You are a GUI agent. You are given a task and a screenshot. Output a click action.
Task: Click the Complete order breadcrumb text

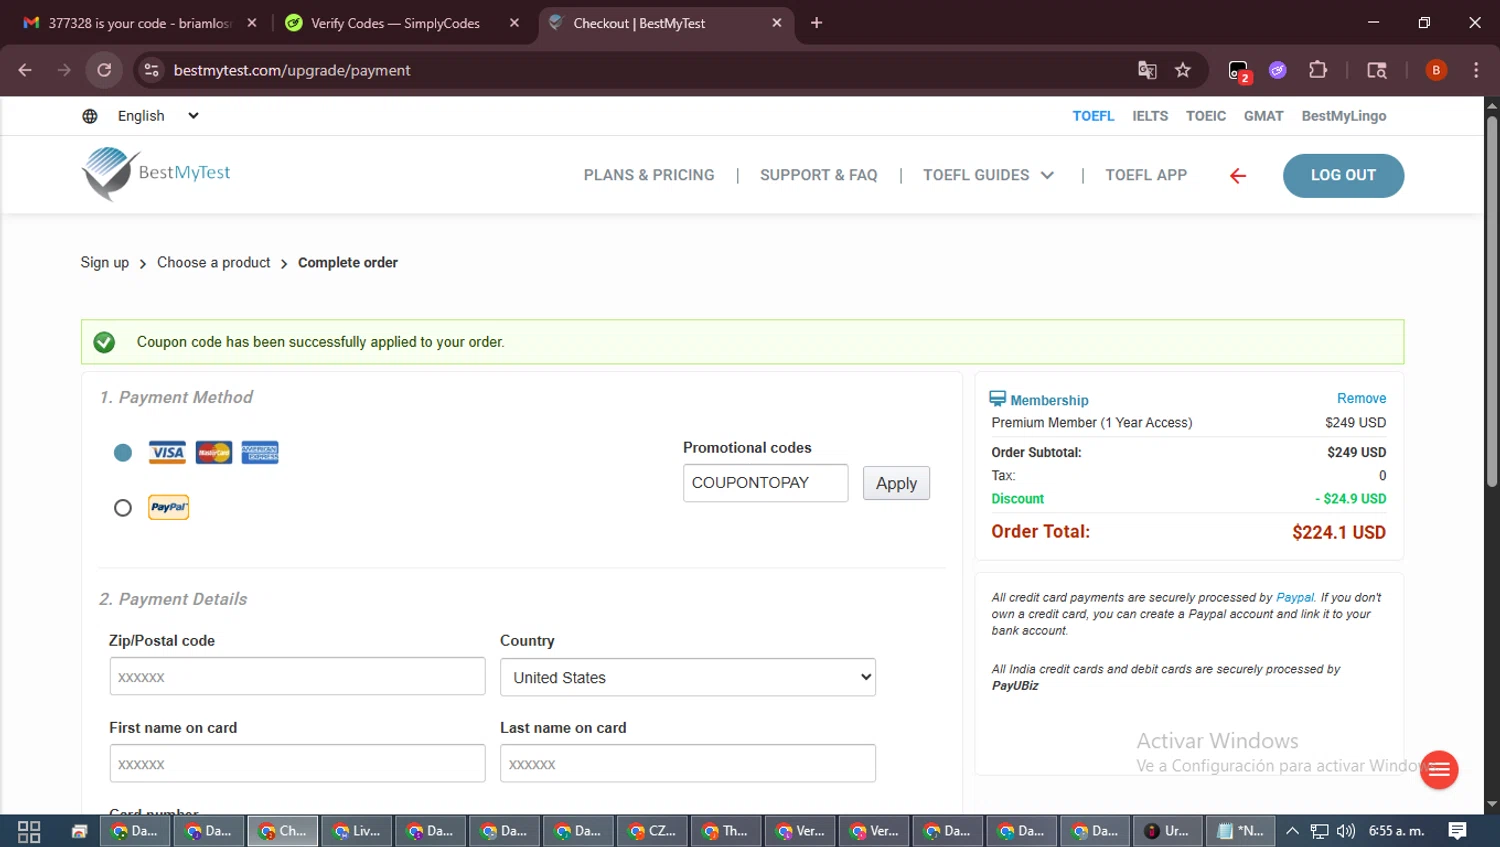click(348, 262)
